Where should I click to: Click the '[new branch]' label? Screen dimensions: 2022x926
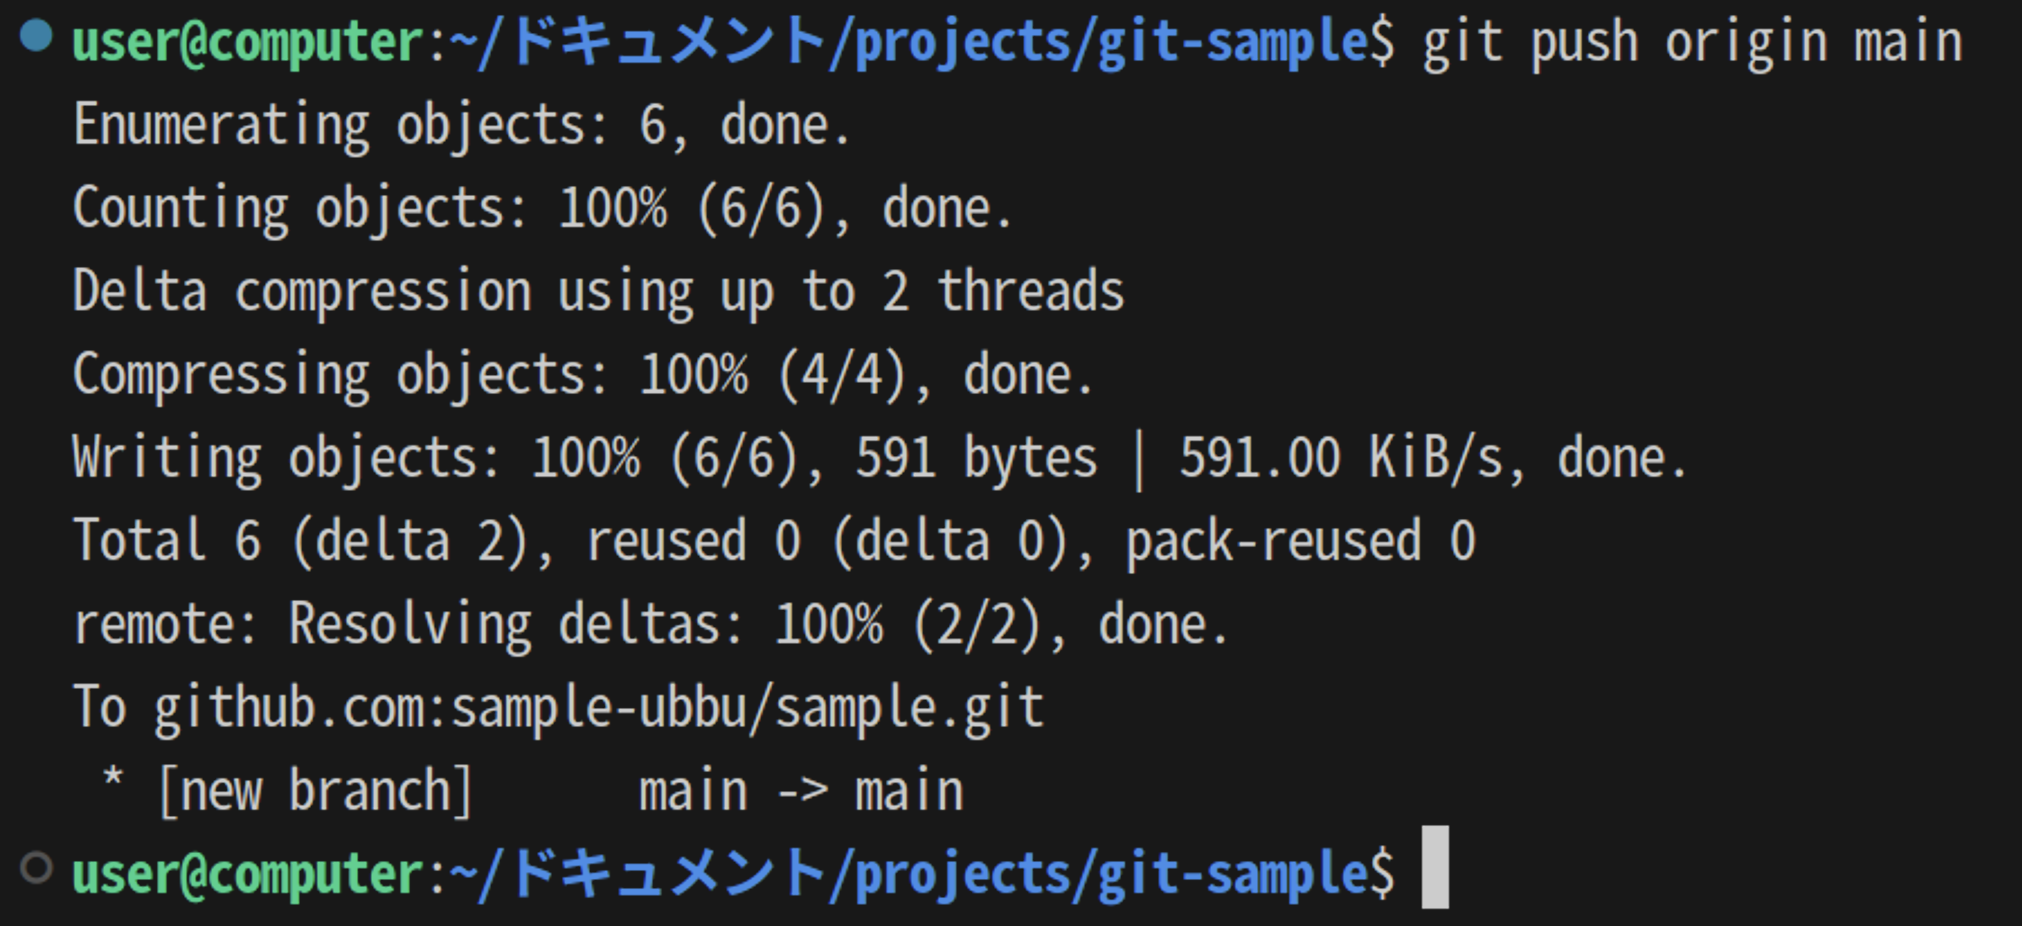pos(315,791)
